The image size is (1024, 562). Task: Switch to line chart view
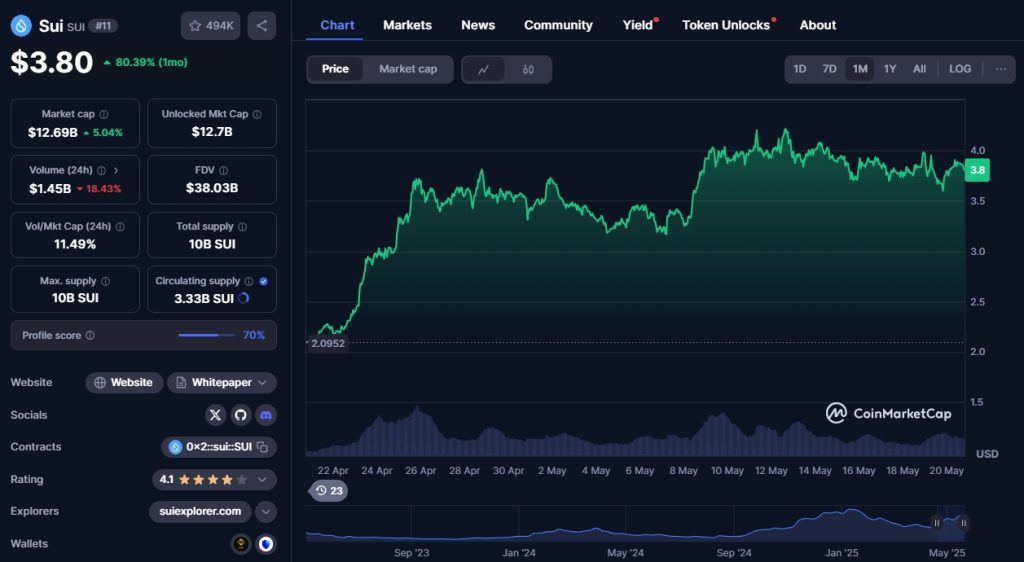(x=483, y=69)
